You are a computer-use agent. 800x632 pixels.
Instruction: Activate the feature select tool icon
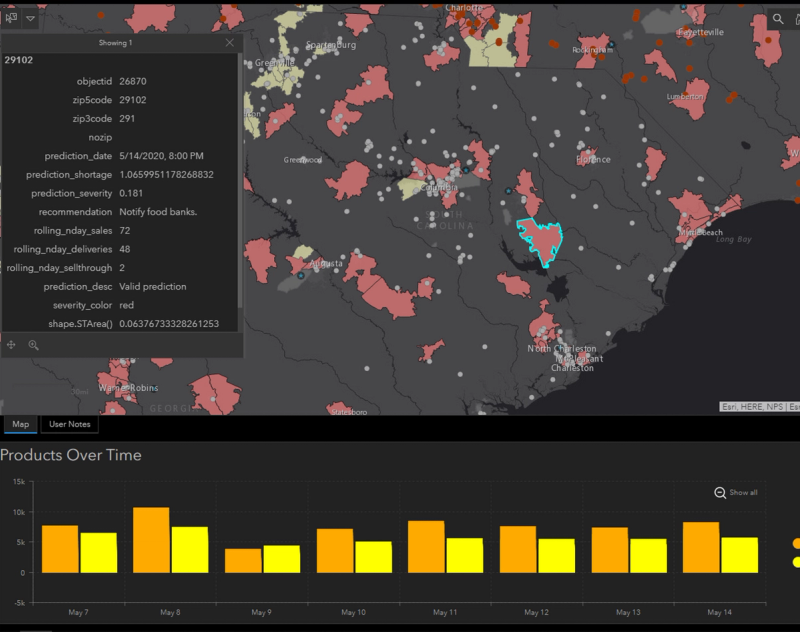click(x=11, y=18)
